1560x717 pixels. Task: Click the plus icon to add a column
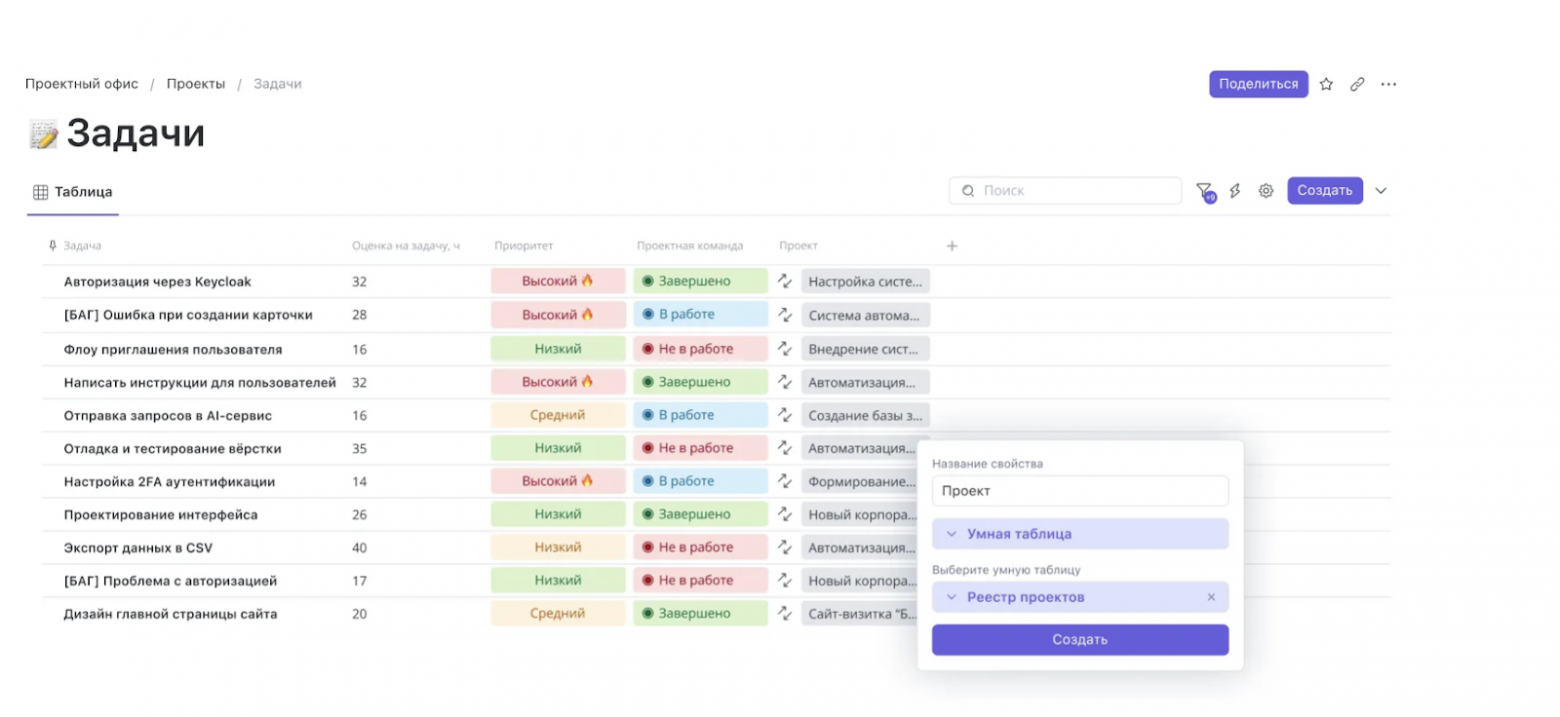952,245
